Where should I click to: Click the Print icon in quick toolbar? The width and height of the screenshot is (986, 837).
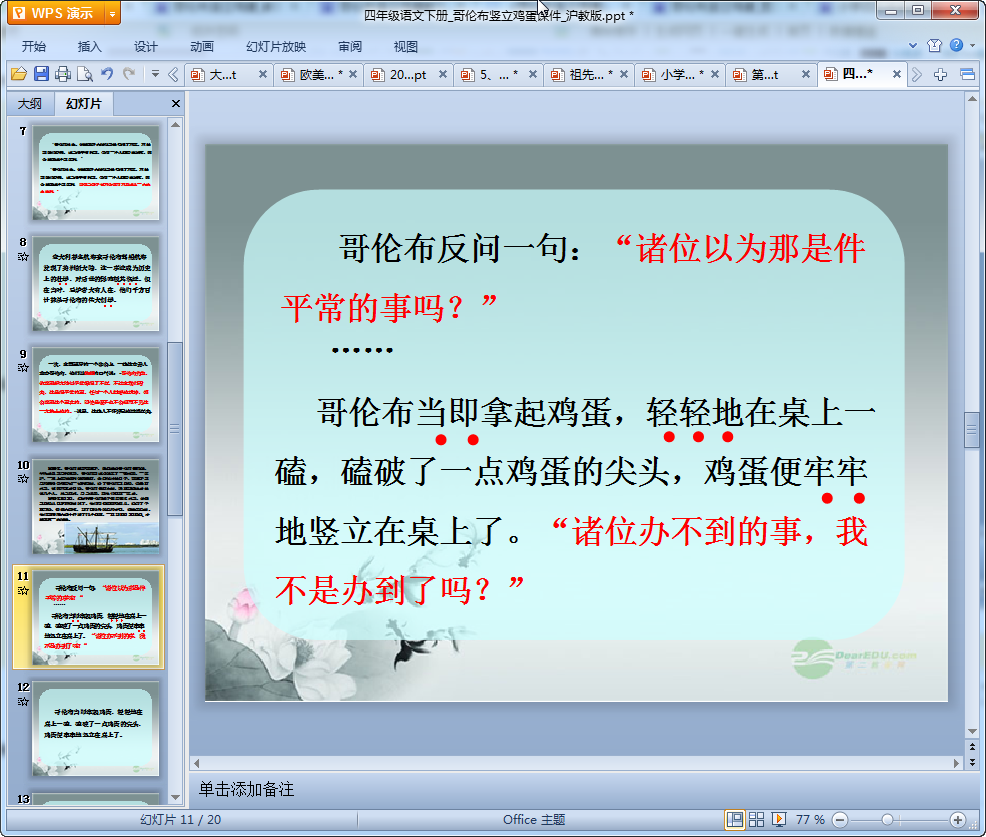[x=63, y=74]
